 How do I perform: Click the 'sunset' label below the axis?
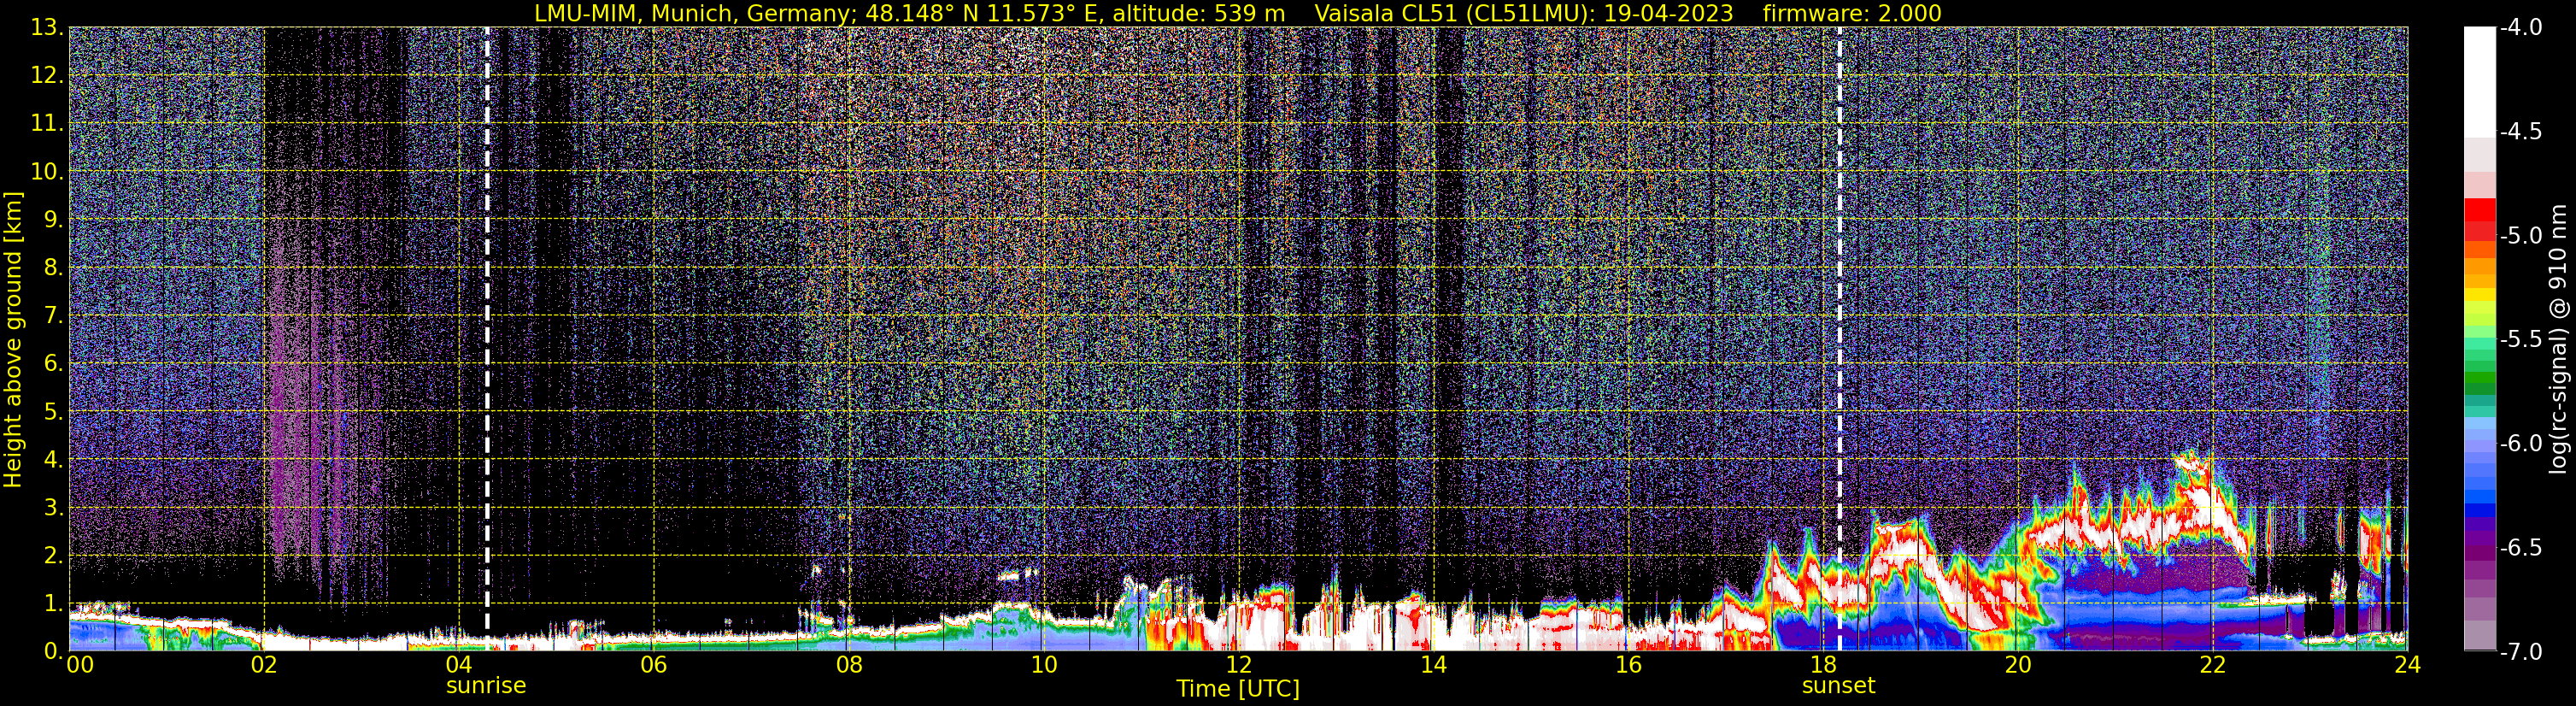1838,685
